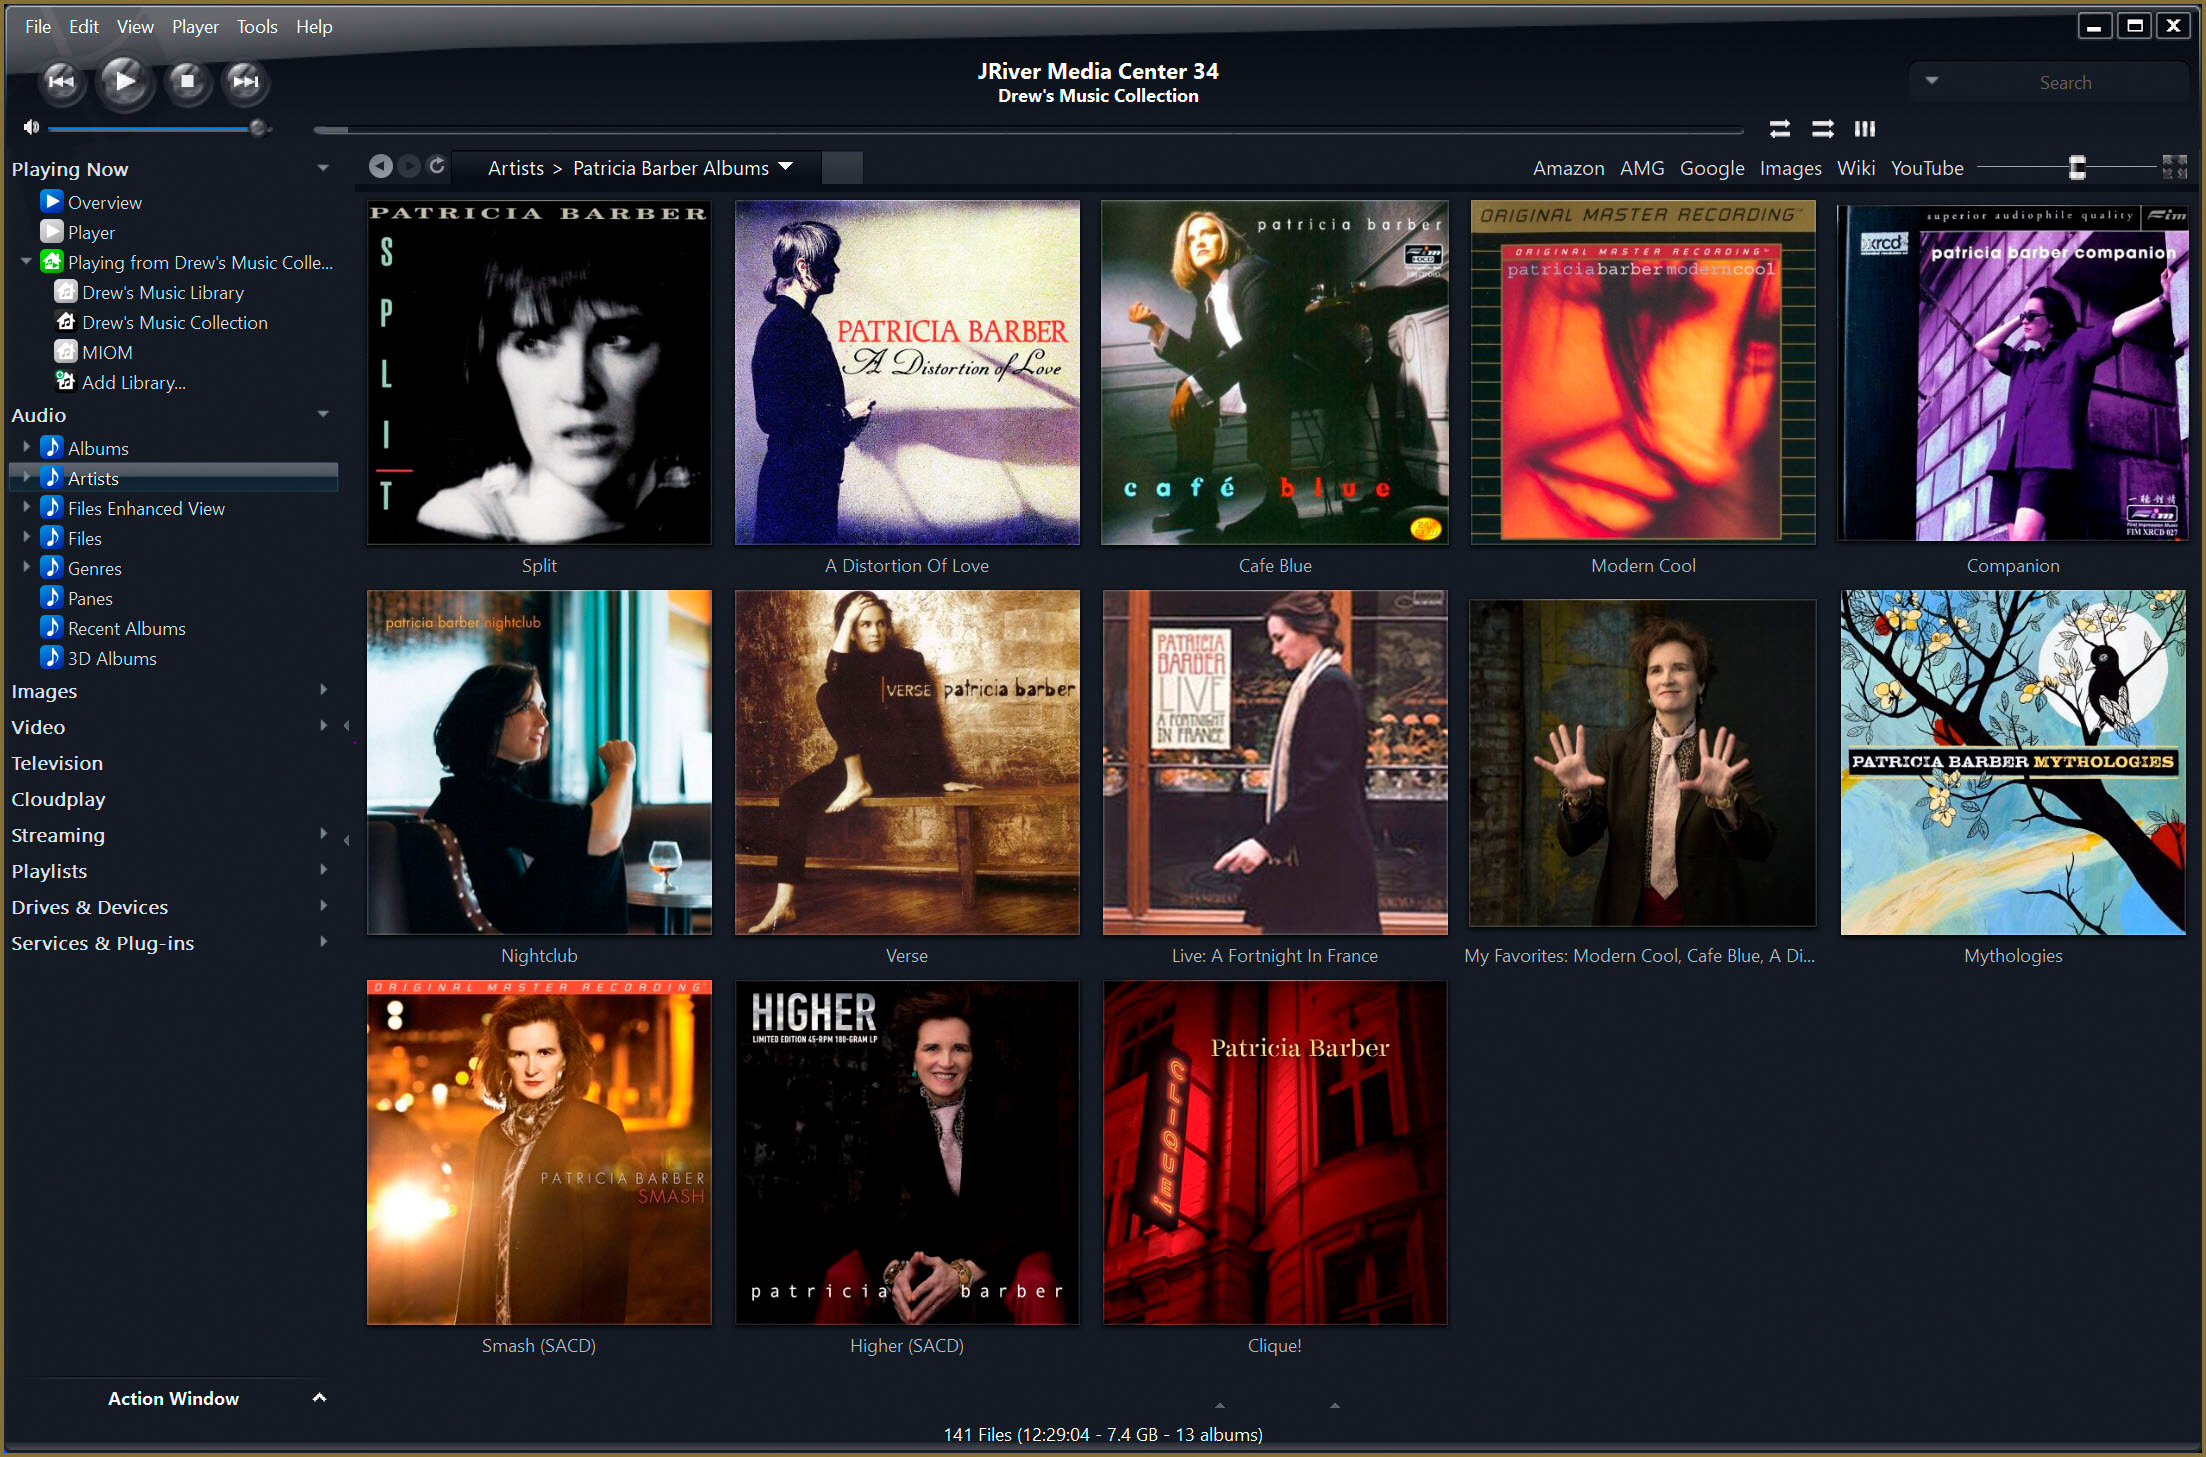
Task: Click the YouTube link
Action: [1927, 168]
